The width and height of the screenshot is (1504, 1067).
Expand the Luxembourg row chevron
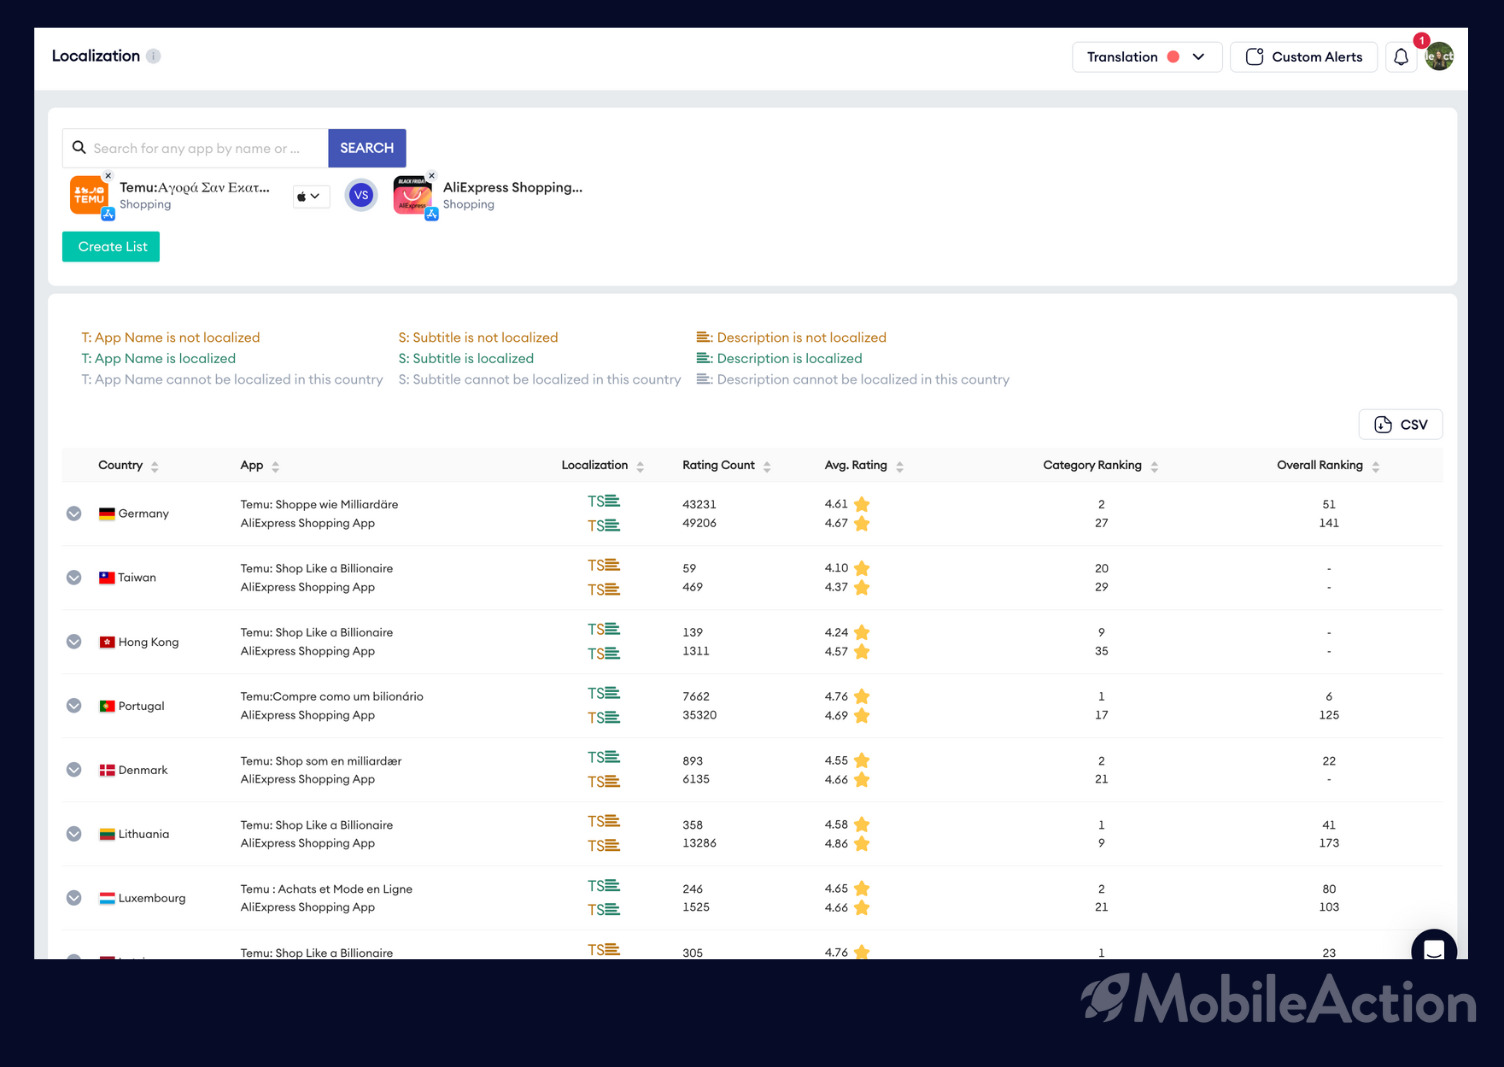pyautogui.click(x=74, y=898)
